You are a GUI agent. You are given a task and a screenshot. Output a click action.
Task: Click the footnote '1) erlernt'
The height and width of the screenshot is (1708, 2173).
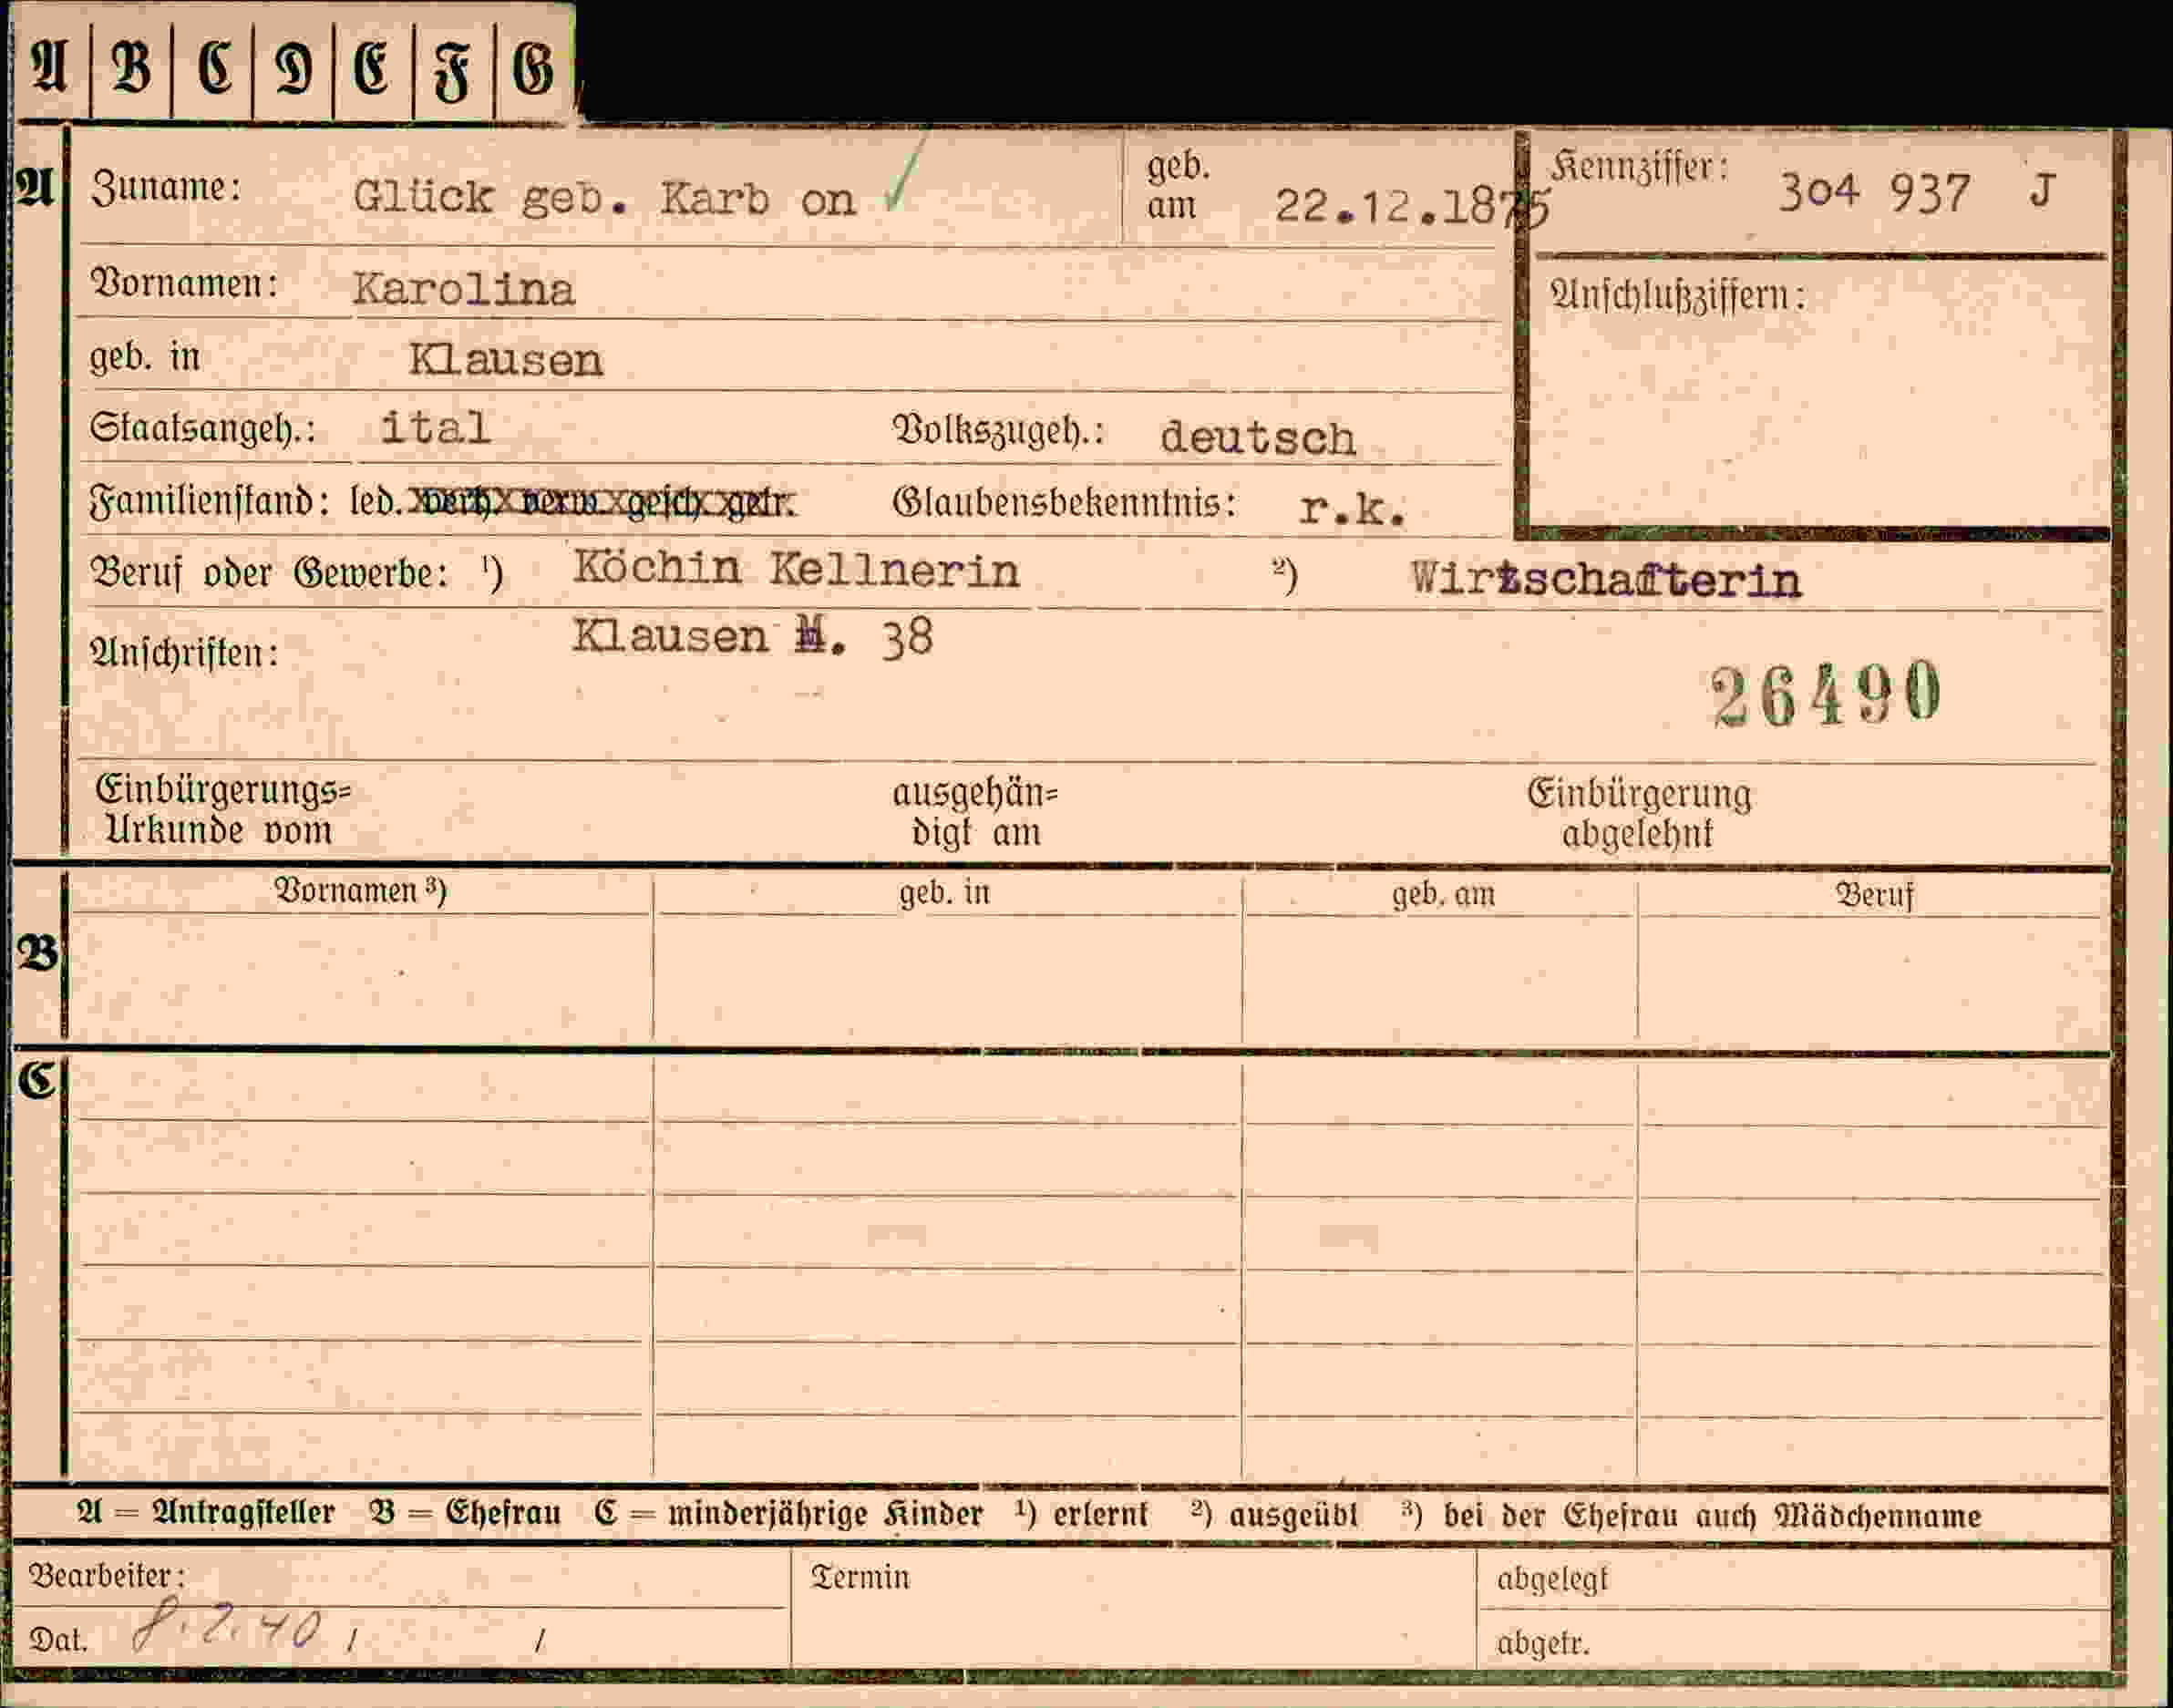coord(1082,1514)
